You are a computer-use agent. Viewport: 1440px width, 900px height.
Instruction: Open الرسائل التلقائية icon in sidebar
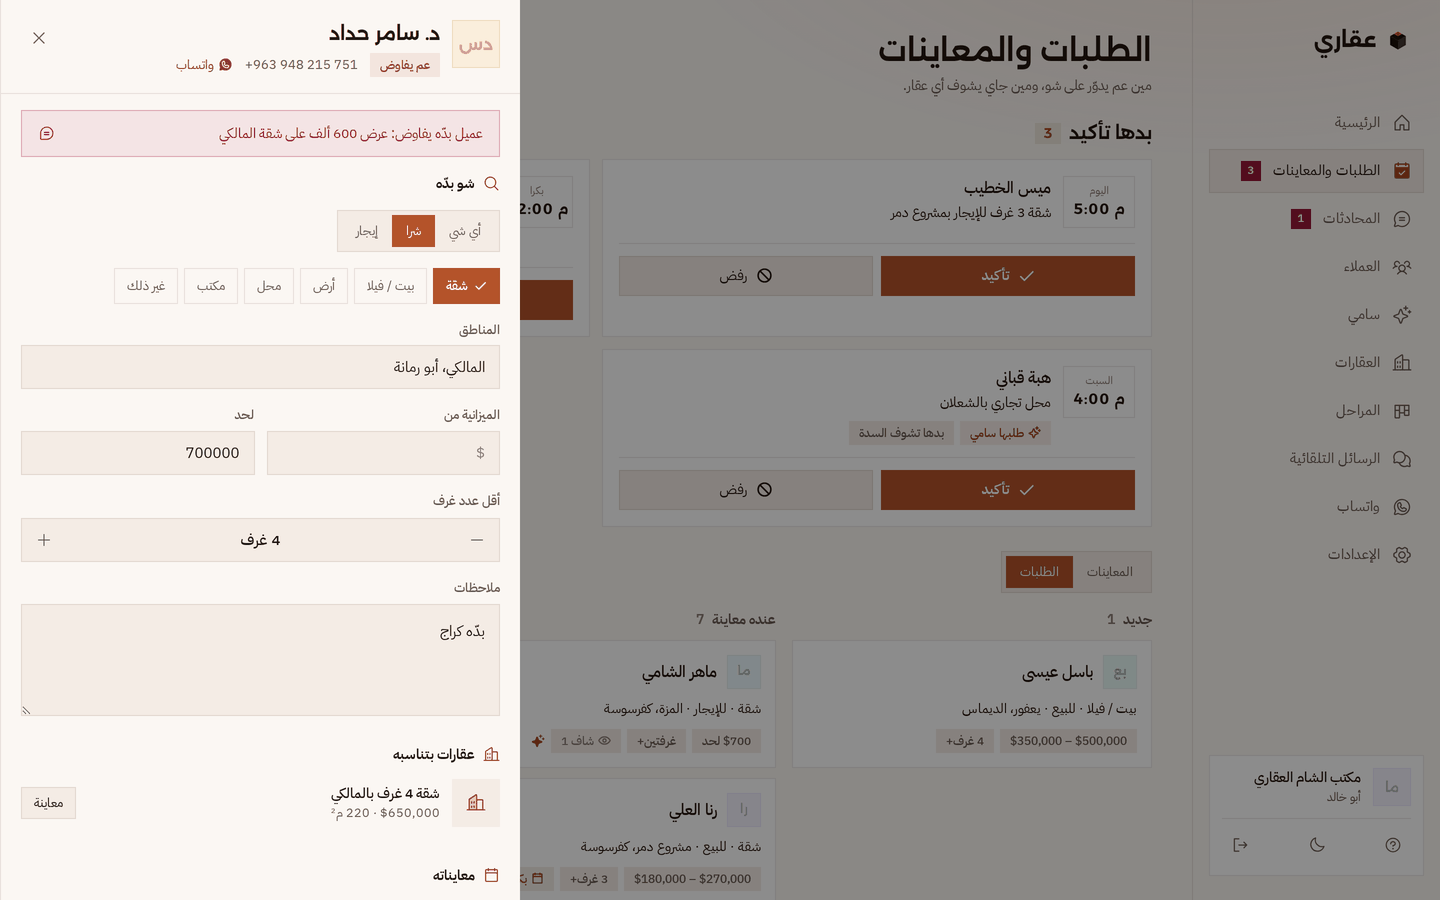pos(1402,459)
